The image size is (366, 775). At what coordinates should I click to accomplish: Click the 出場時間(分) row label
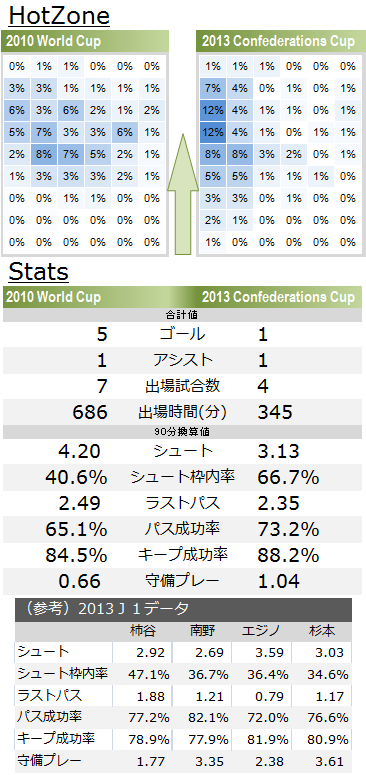pyautogui.click(x=182, y=411)
